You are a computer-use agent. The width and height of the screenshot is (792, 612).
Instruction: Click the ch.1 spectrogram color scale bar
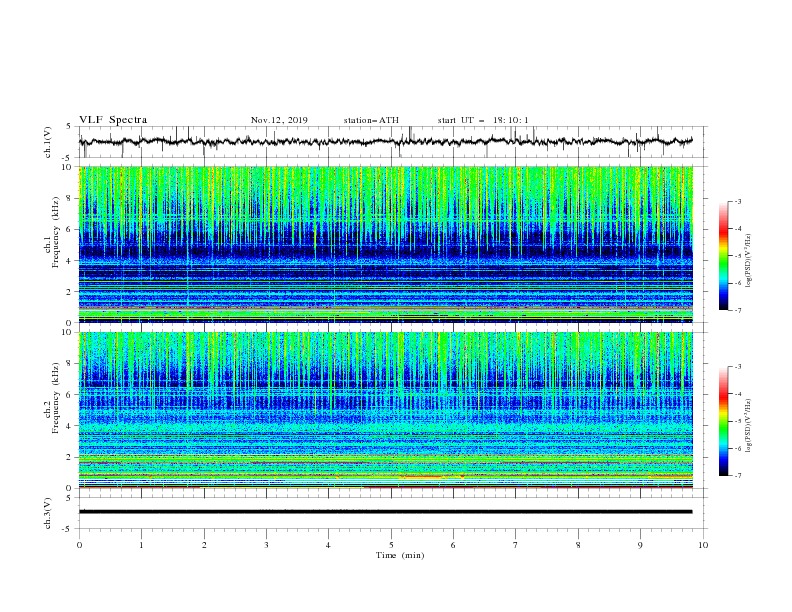pos(723,256)
